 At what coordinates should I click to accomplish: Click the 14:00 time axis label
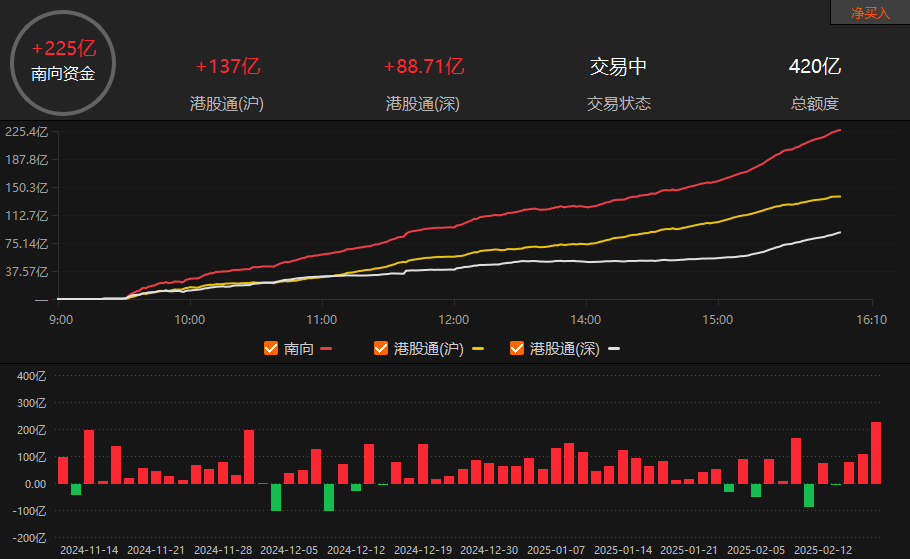tap(586, 320)
